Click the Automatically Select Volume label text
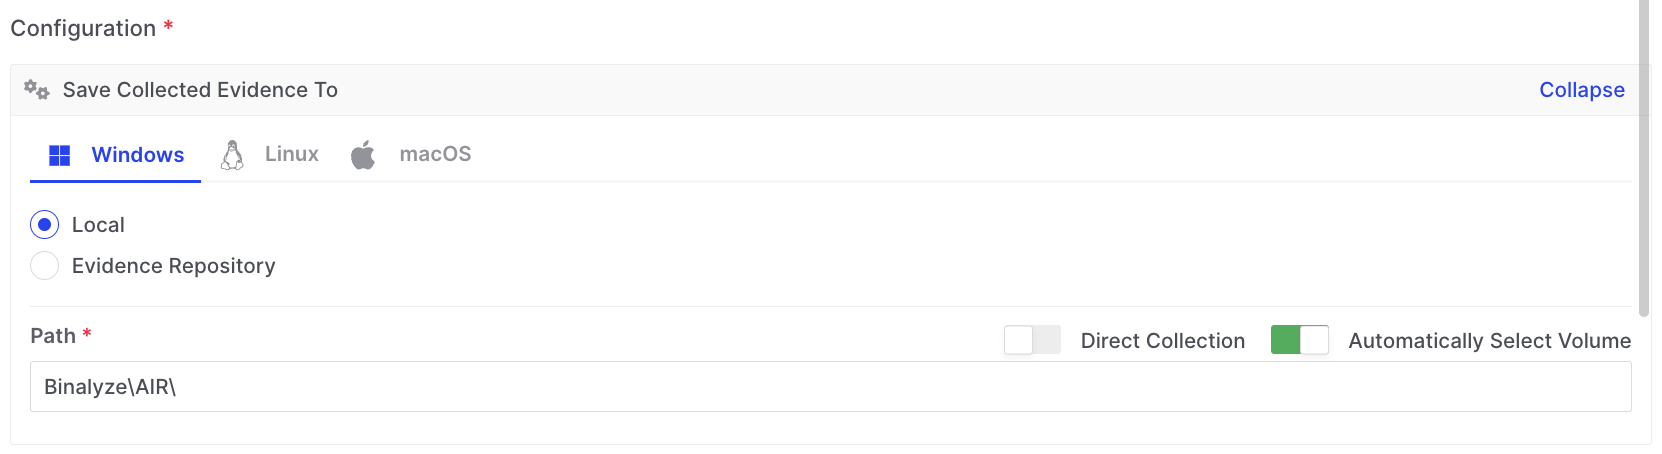The height and width of the screenshot is (454, 1662). pos(1489,341)
